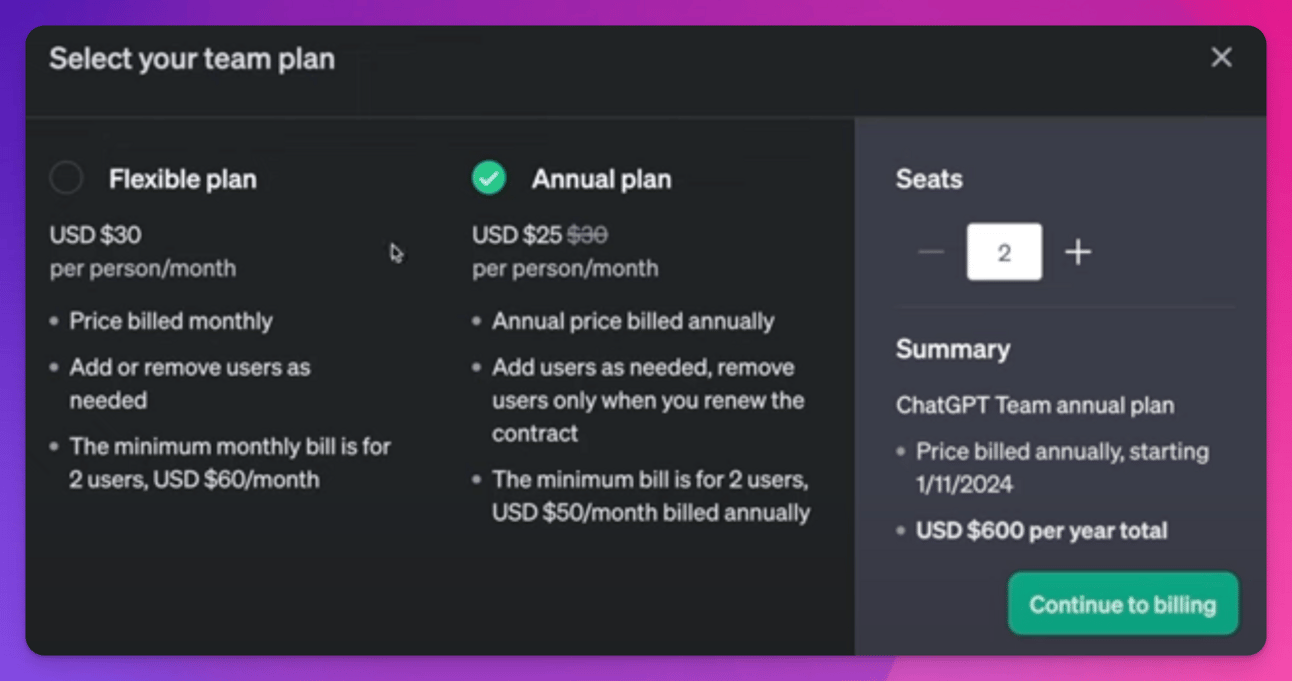Viewport: 1292px width, 681px height.
Task: Click the Summary heading
Action: [x=953, y=349]
